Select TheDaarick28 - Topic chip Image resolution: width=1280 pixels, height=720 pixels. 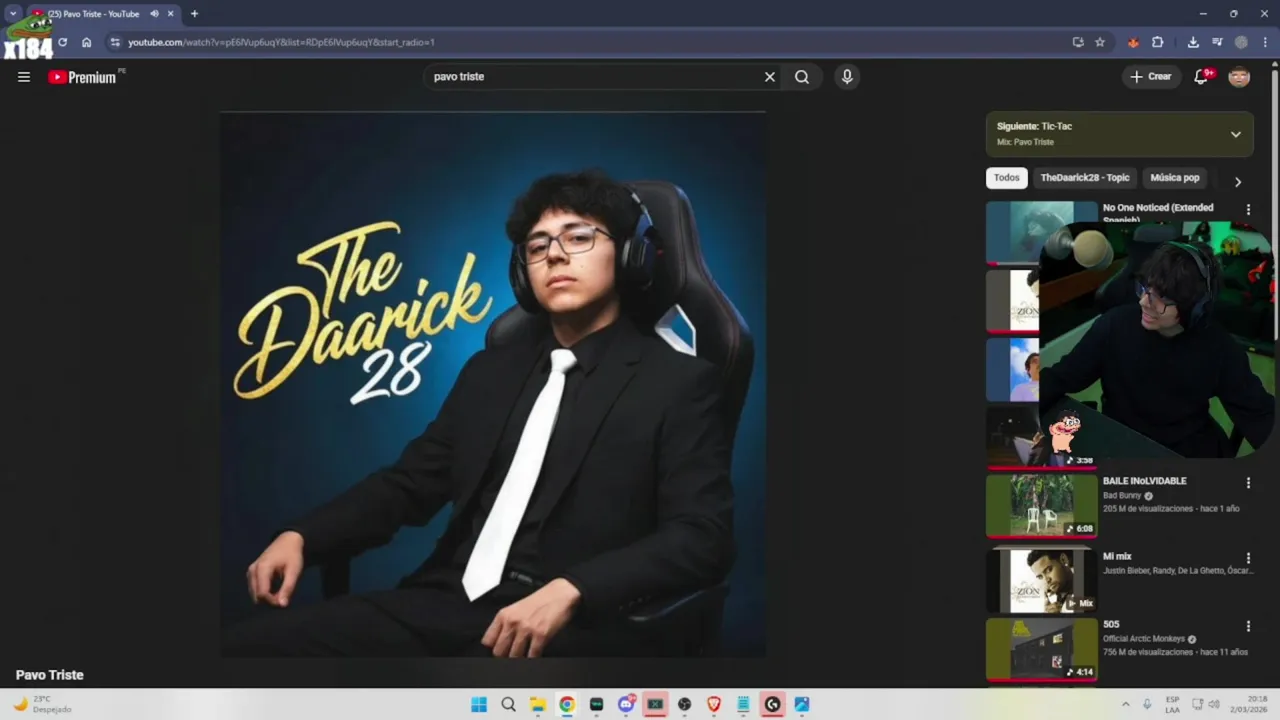pos(1085,178)
